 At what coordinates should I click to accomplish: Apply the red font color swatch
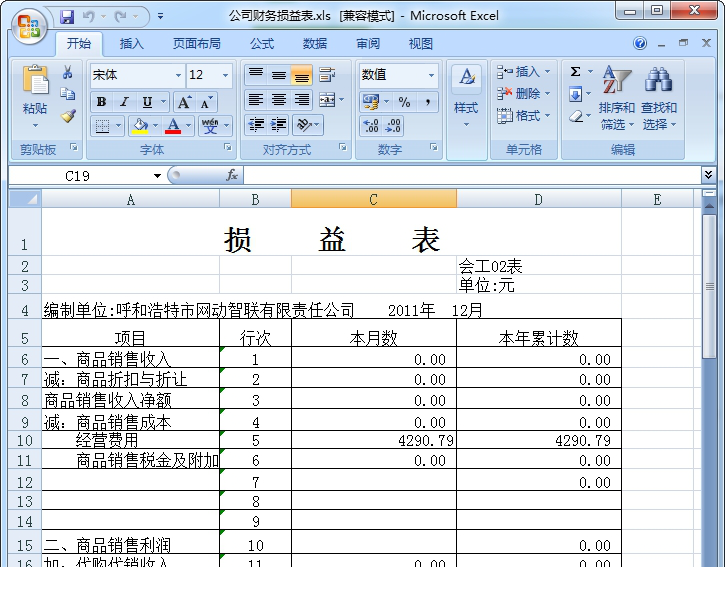pos(174,126)
